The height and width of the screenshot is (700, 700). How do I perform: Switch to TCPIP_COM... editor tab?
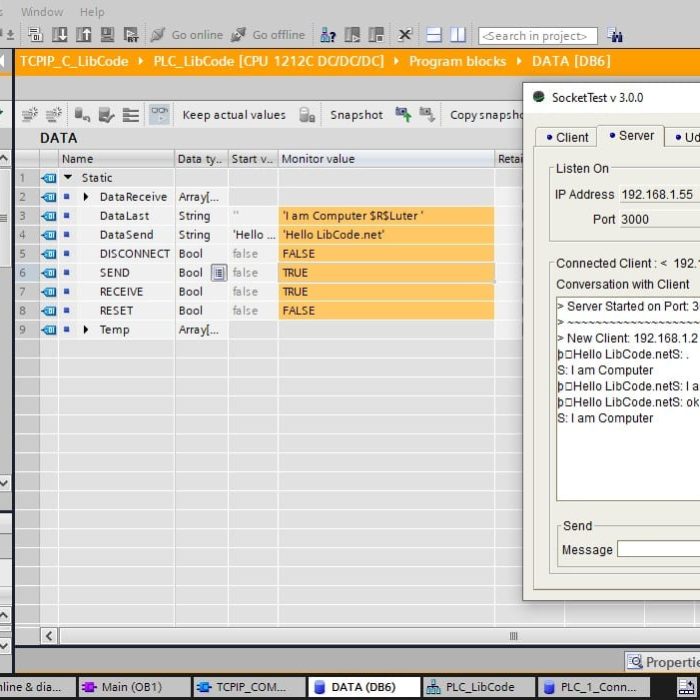[x=249, y=687]
